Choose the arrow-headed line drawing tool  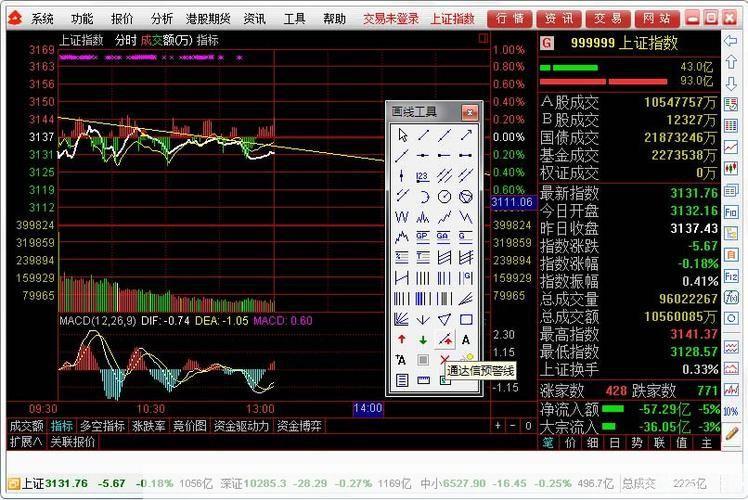point(466,135)
